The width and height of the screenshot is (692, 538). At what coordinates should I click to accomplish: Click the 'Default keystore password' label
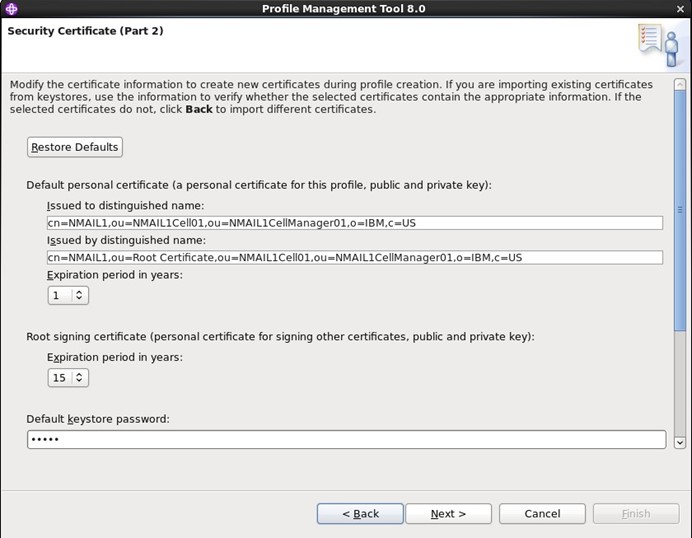(98, 418)
